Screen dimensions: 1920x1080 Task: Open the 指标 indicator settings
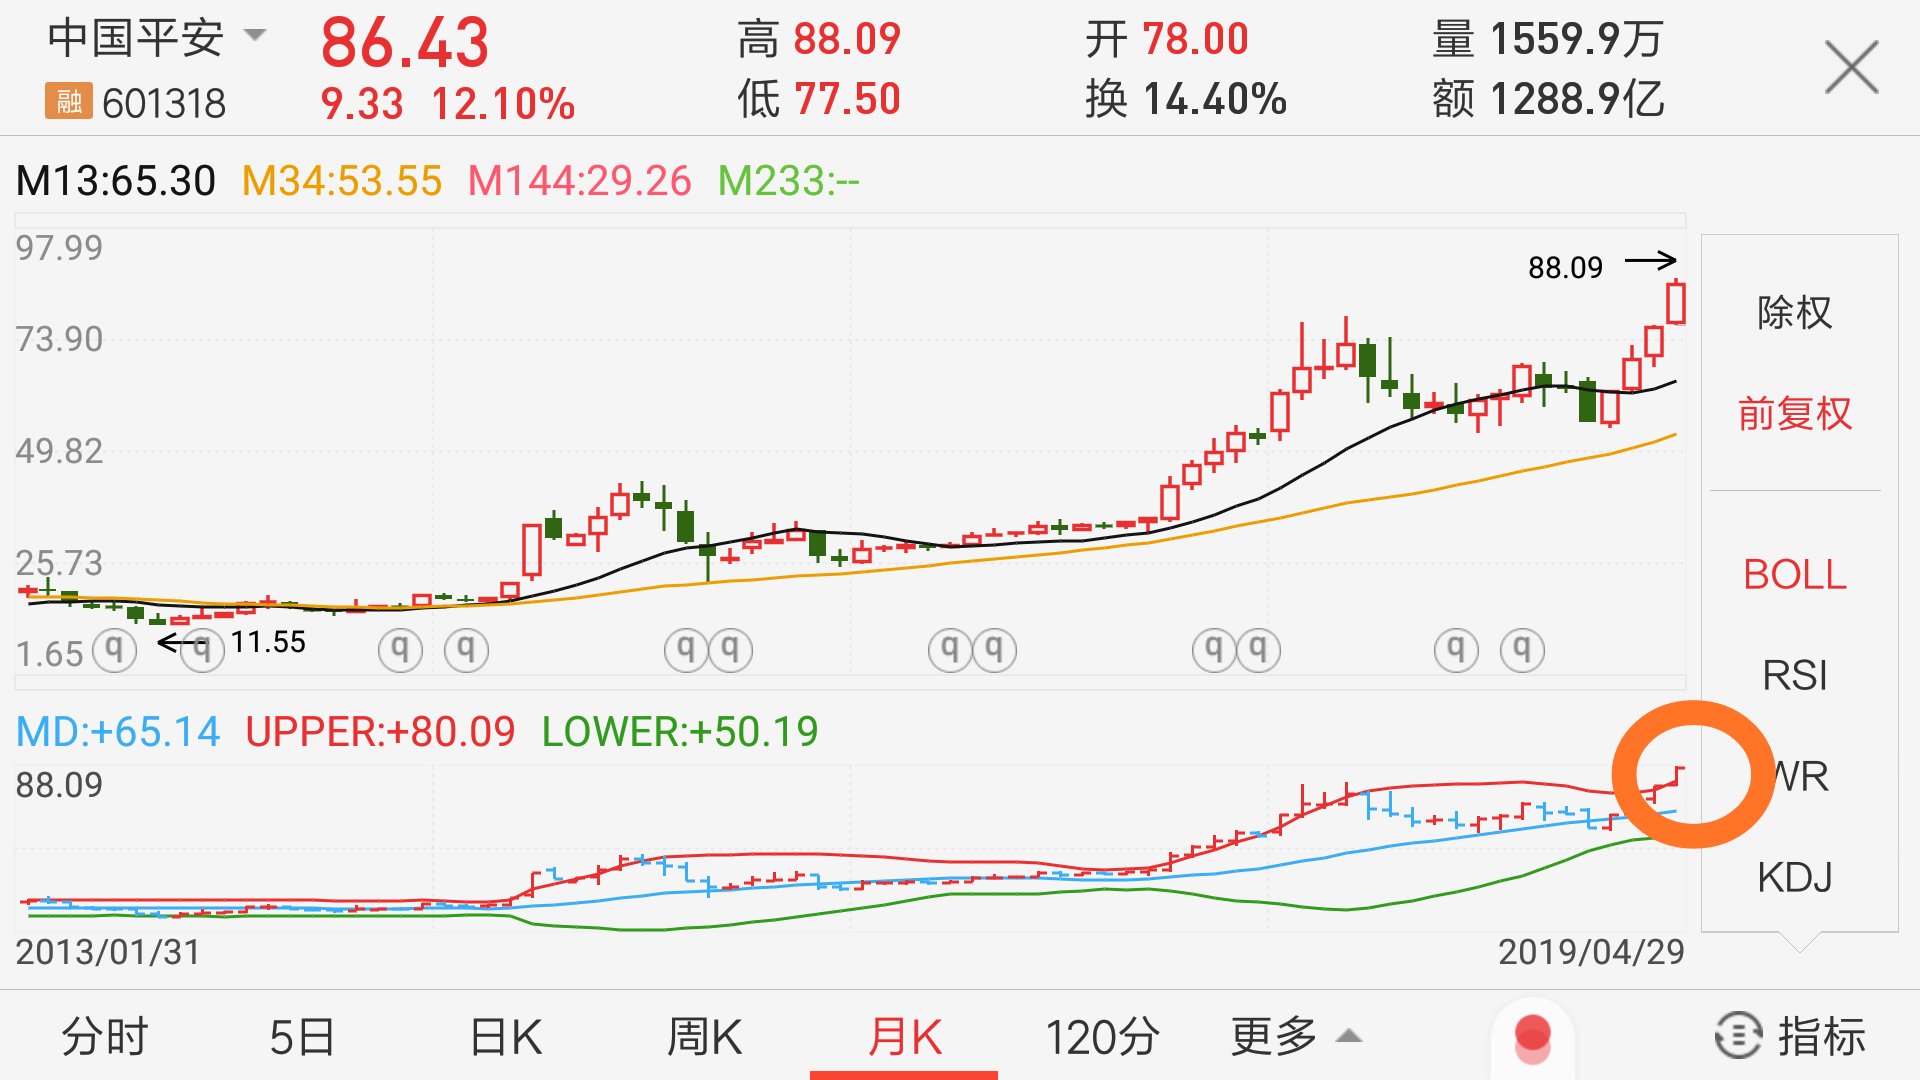point(1790,1037)
